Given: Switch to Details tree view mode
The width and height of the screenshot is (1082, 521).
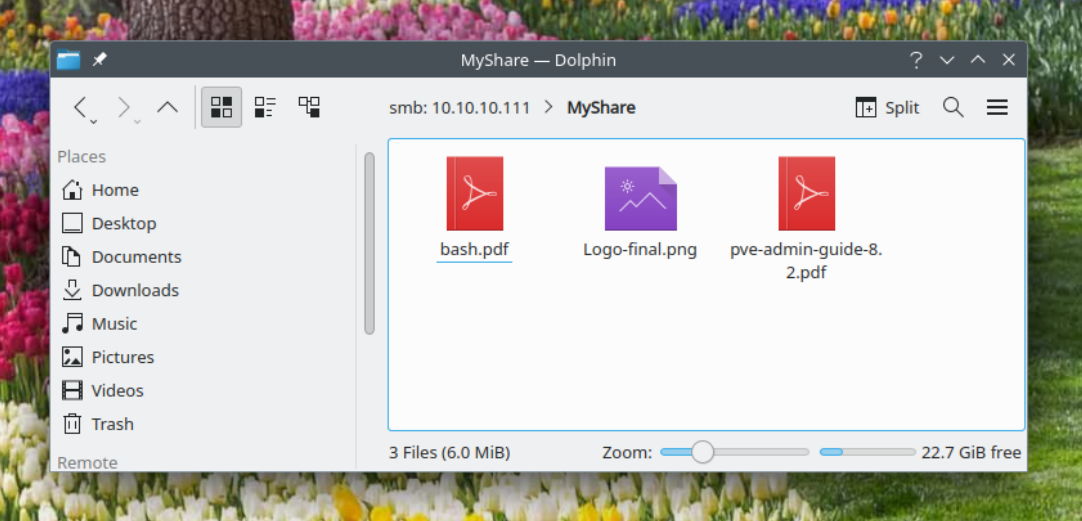Looking at the screenshot, I should point(309,107).
